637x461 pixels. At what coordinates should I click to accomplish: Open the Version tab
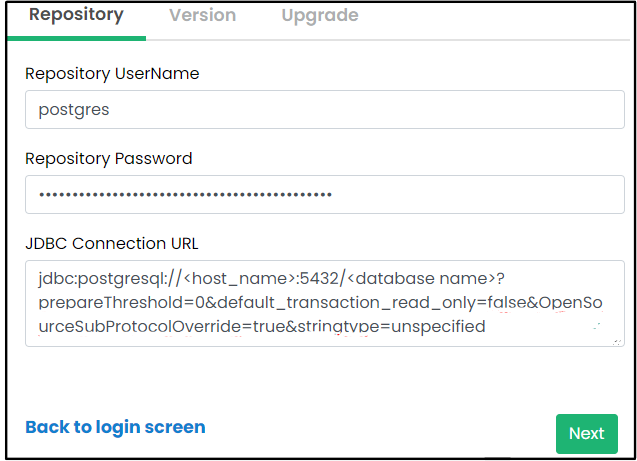202,16
